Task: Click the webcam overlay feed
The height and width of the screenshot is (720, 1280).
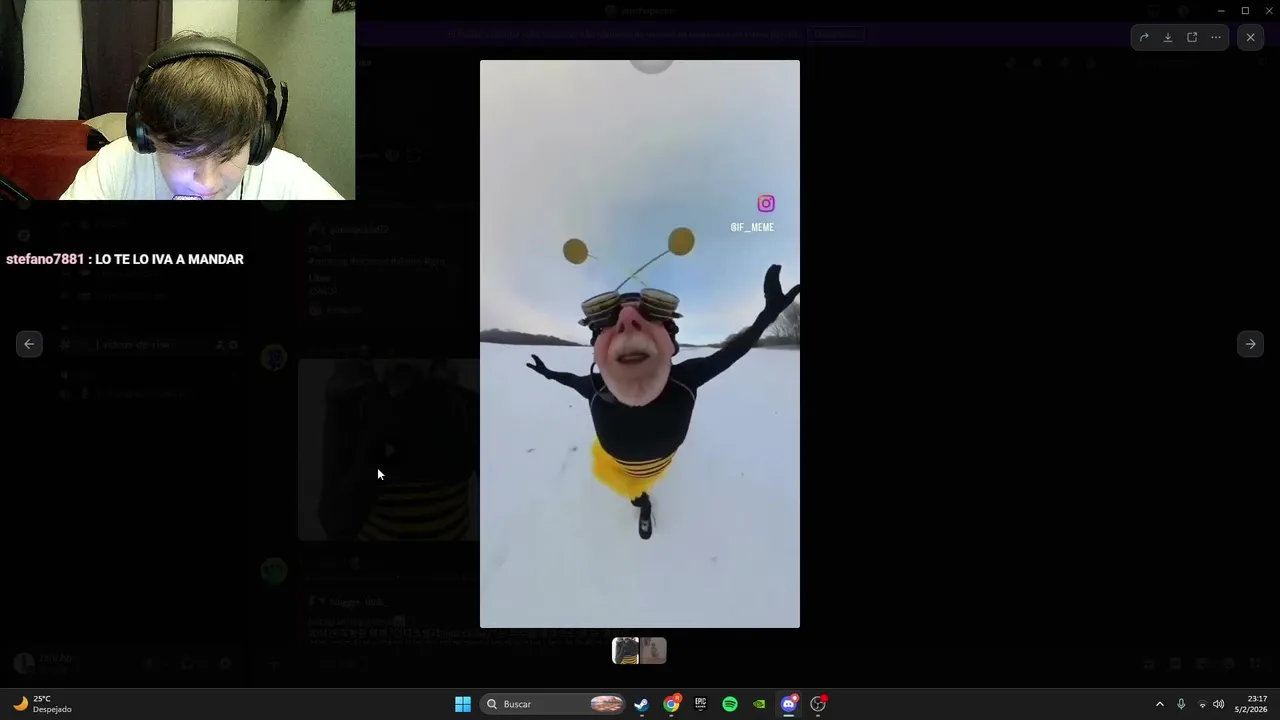Action: pyautogui.click(x=177, y=100)
